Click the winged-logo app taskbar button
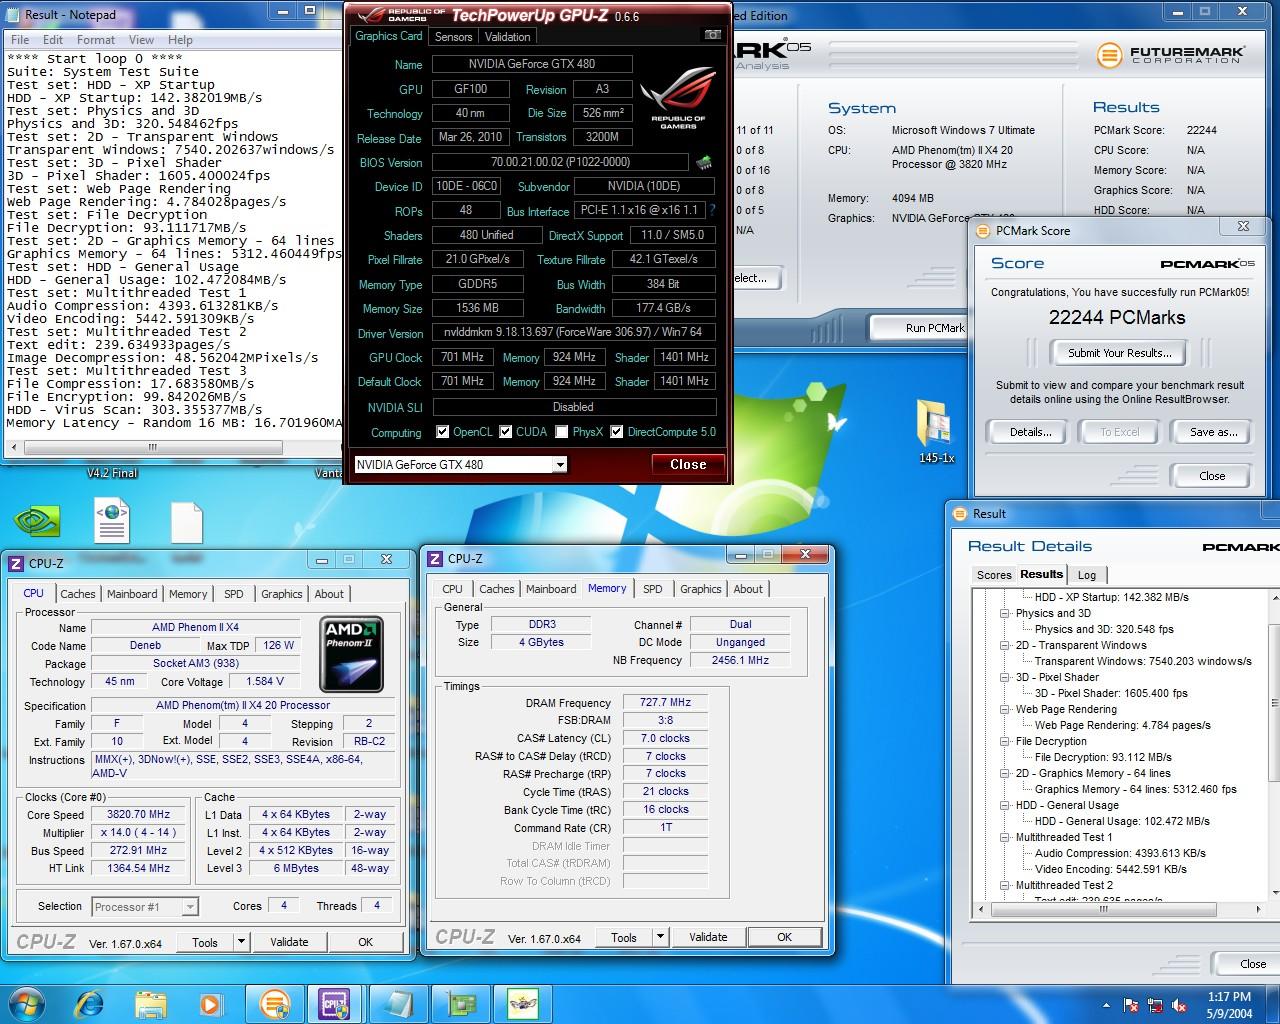 click(x=523, y=1003)
